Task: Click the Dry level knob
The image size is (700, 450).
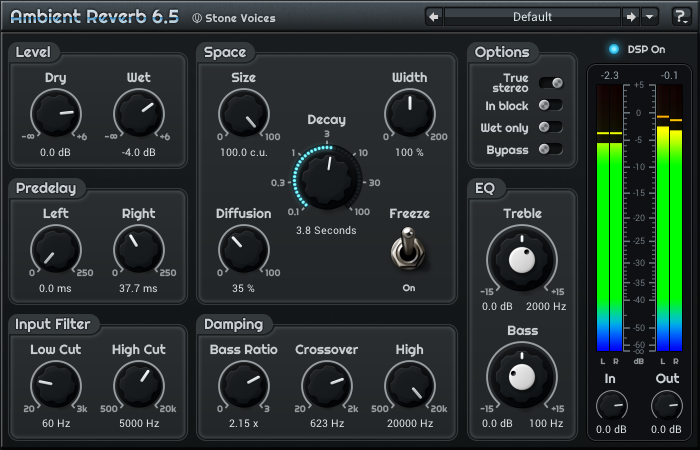Action: tap(56, 113)
